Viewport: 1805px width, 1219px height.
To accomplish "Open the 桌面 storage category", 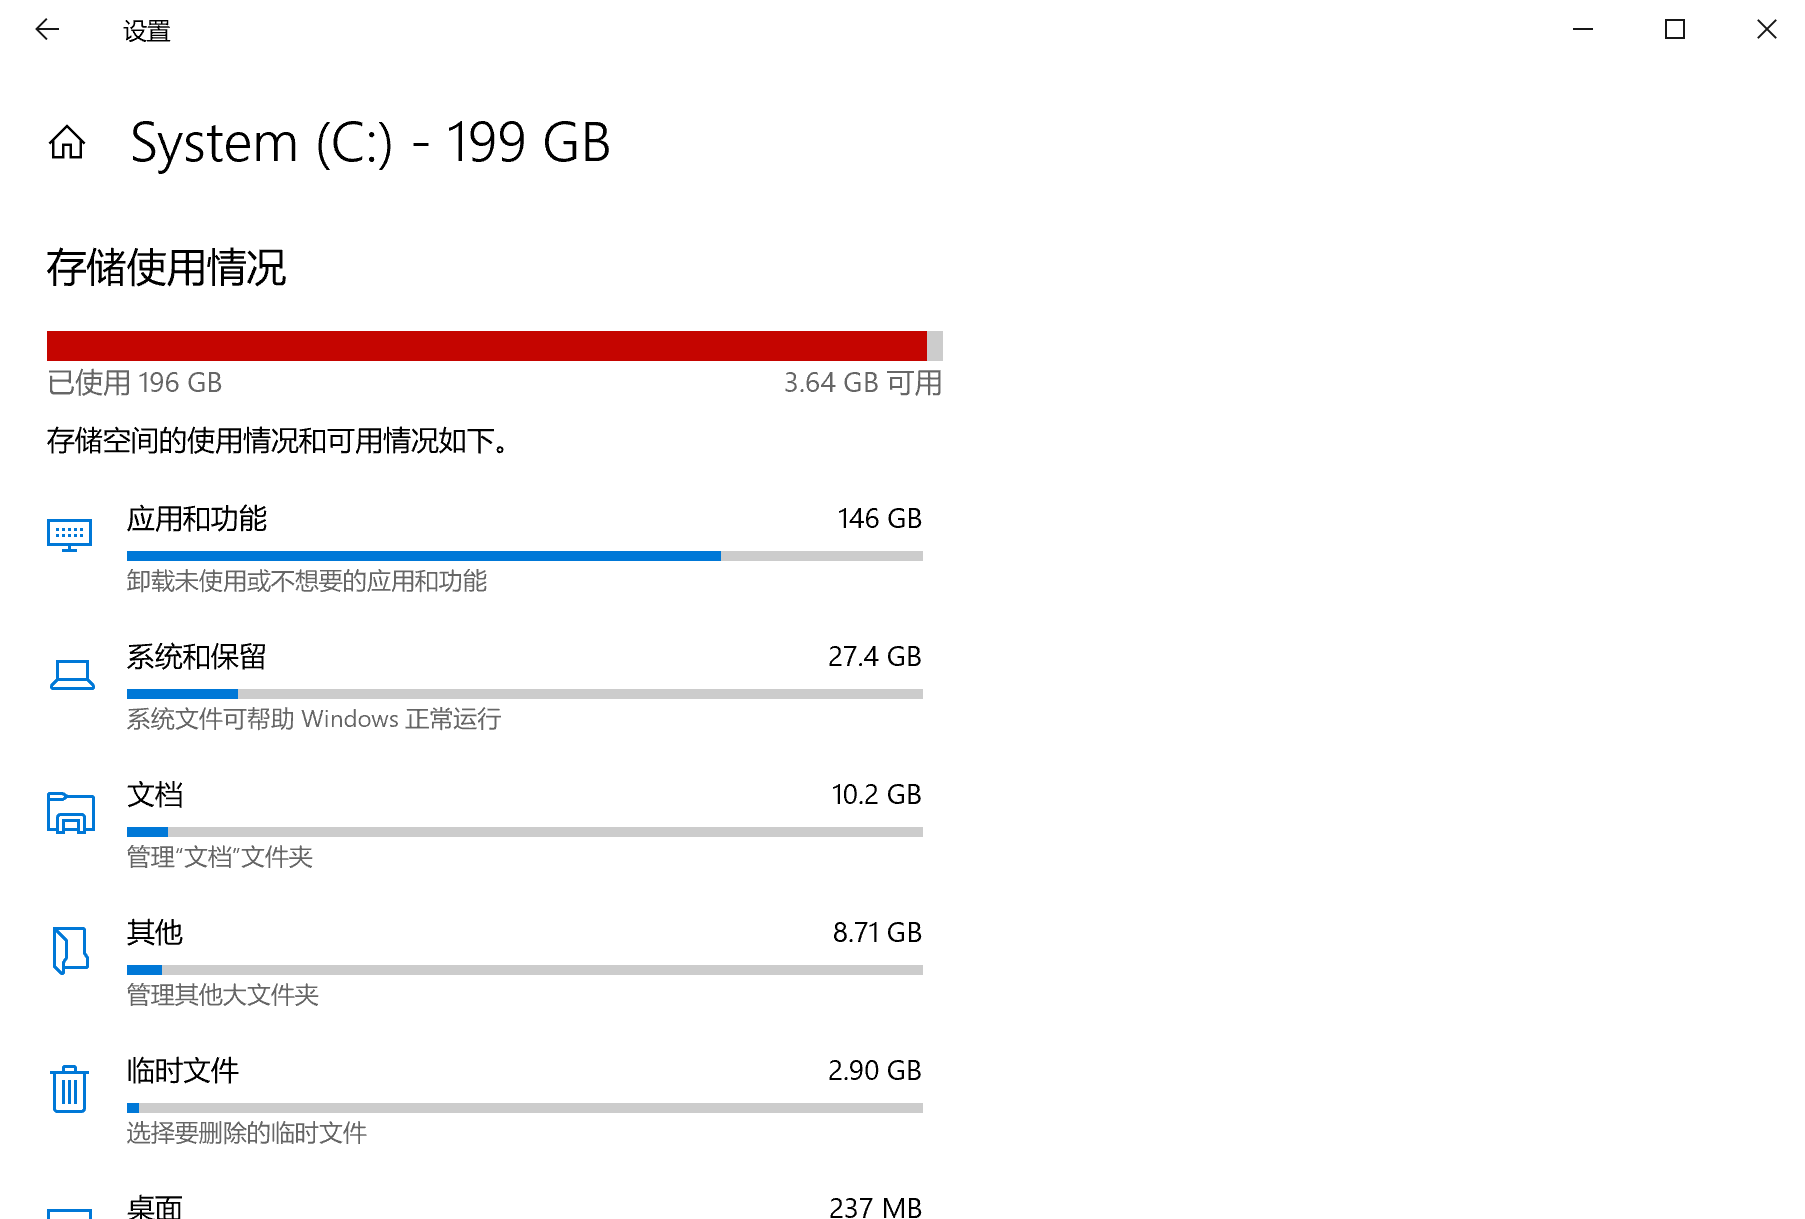I will tap(155, 1207).
